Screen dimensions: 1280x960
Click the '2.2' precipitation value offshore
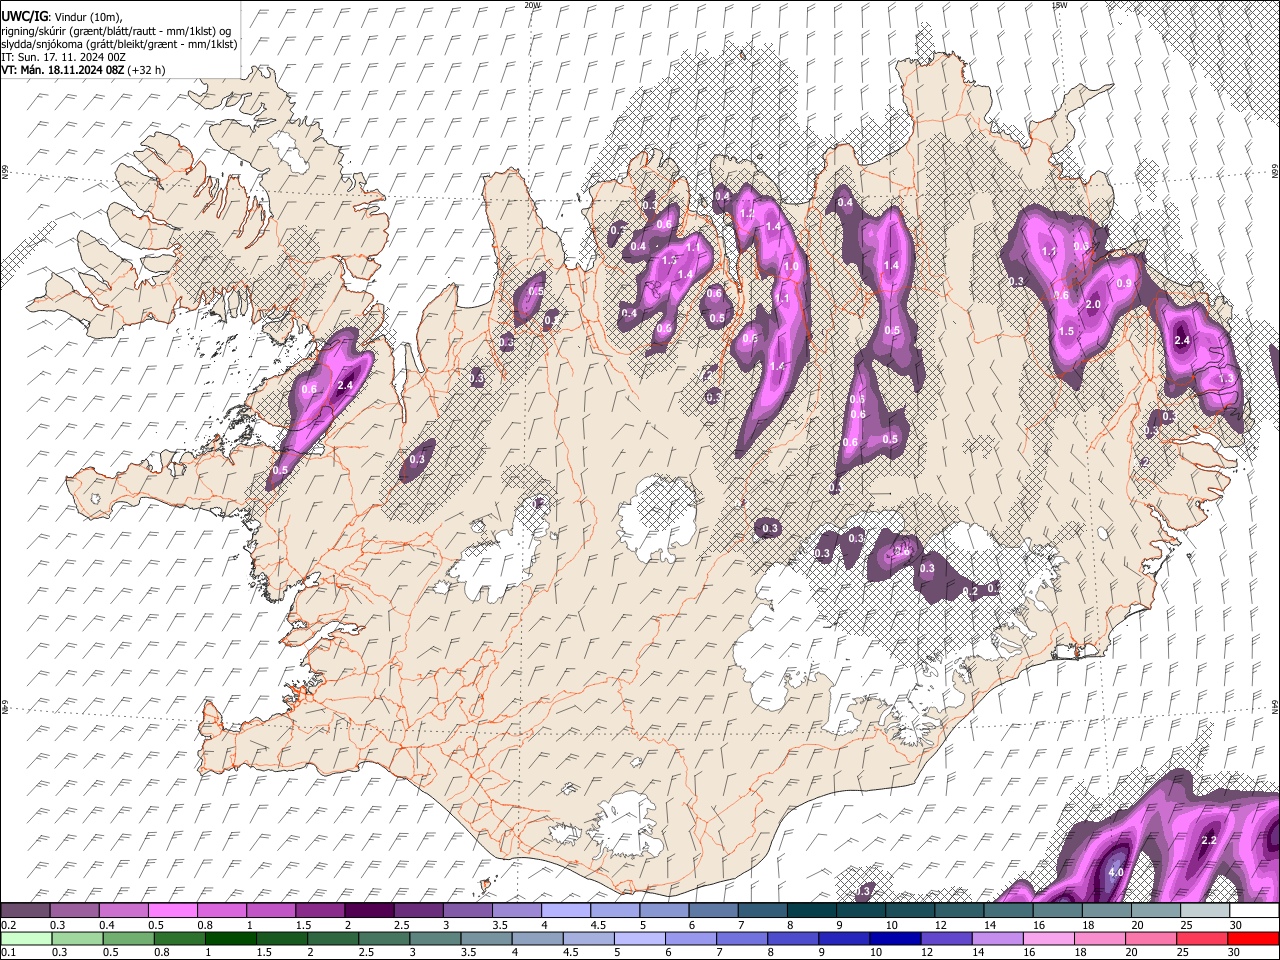tap(1207, 840)
